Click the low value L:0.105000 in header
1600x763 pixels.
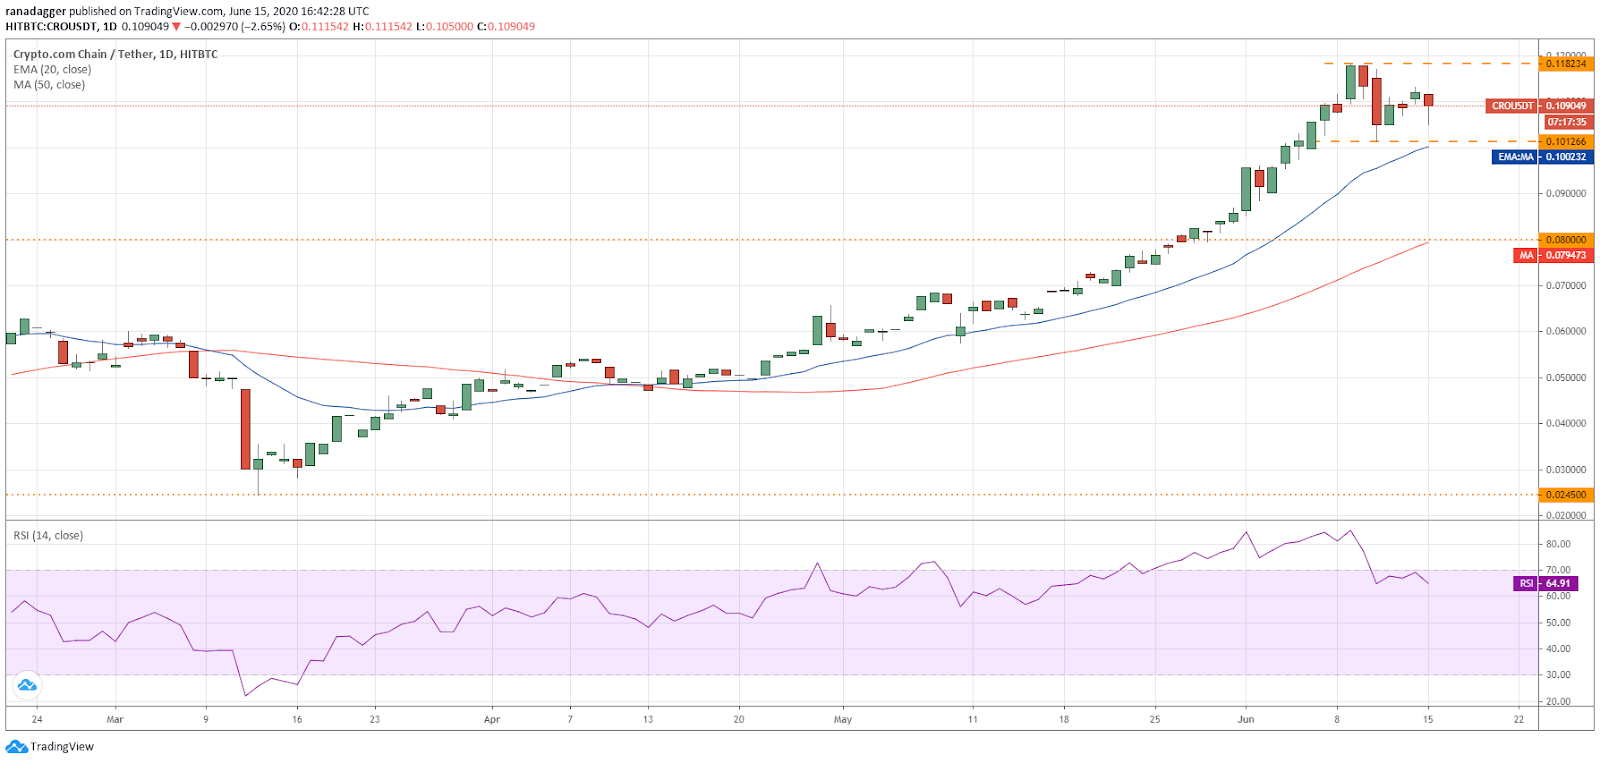click(x=444, y=26)
